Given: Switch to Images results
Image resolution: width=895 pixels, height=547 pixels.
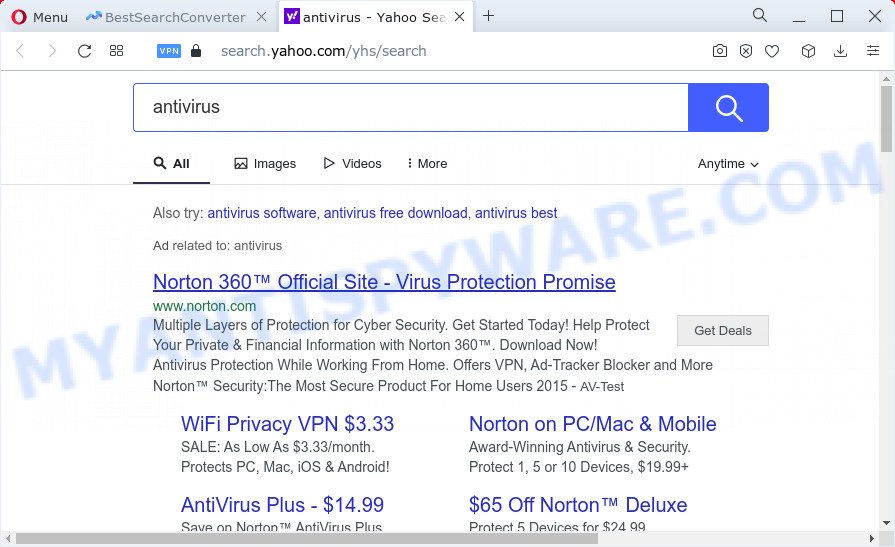Looking at the screenshot, I should (x=265, y=164).
